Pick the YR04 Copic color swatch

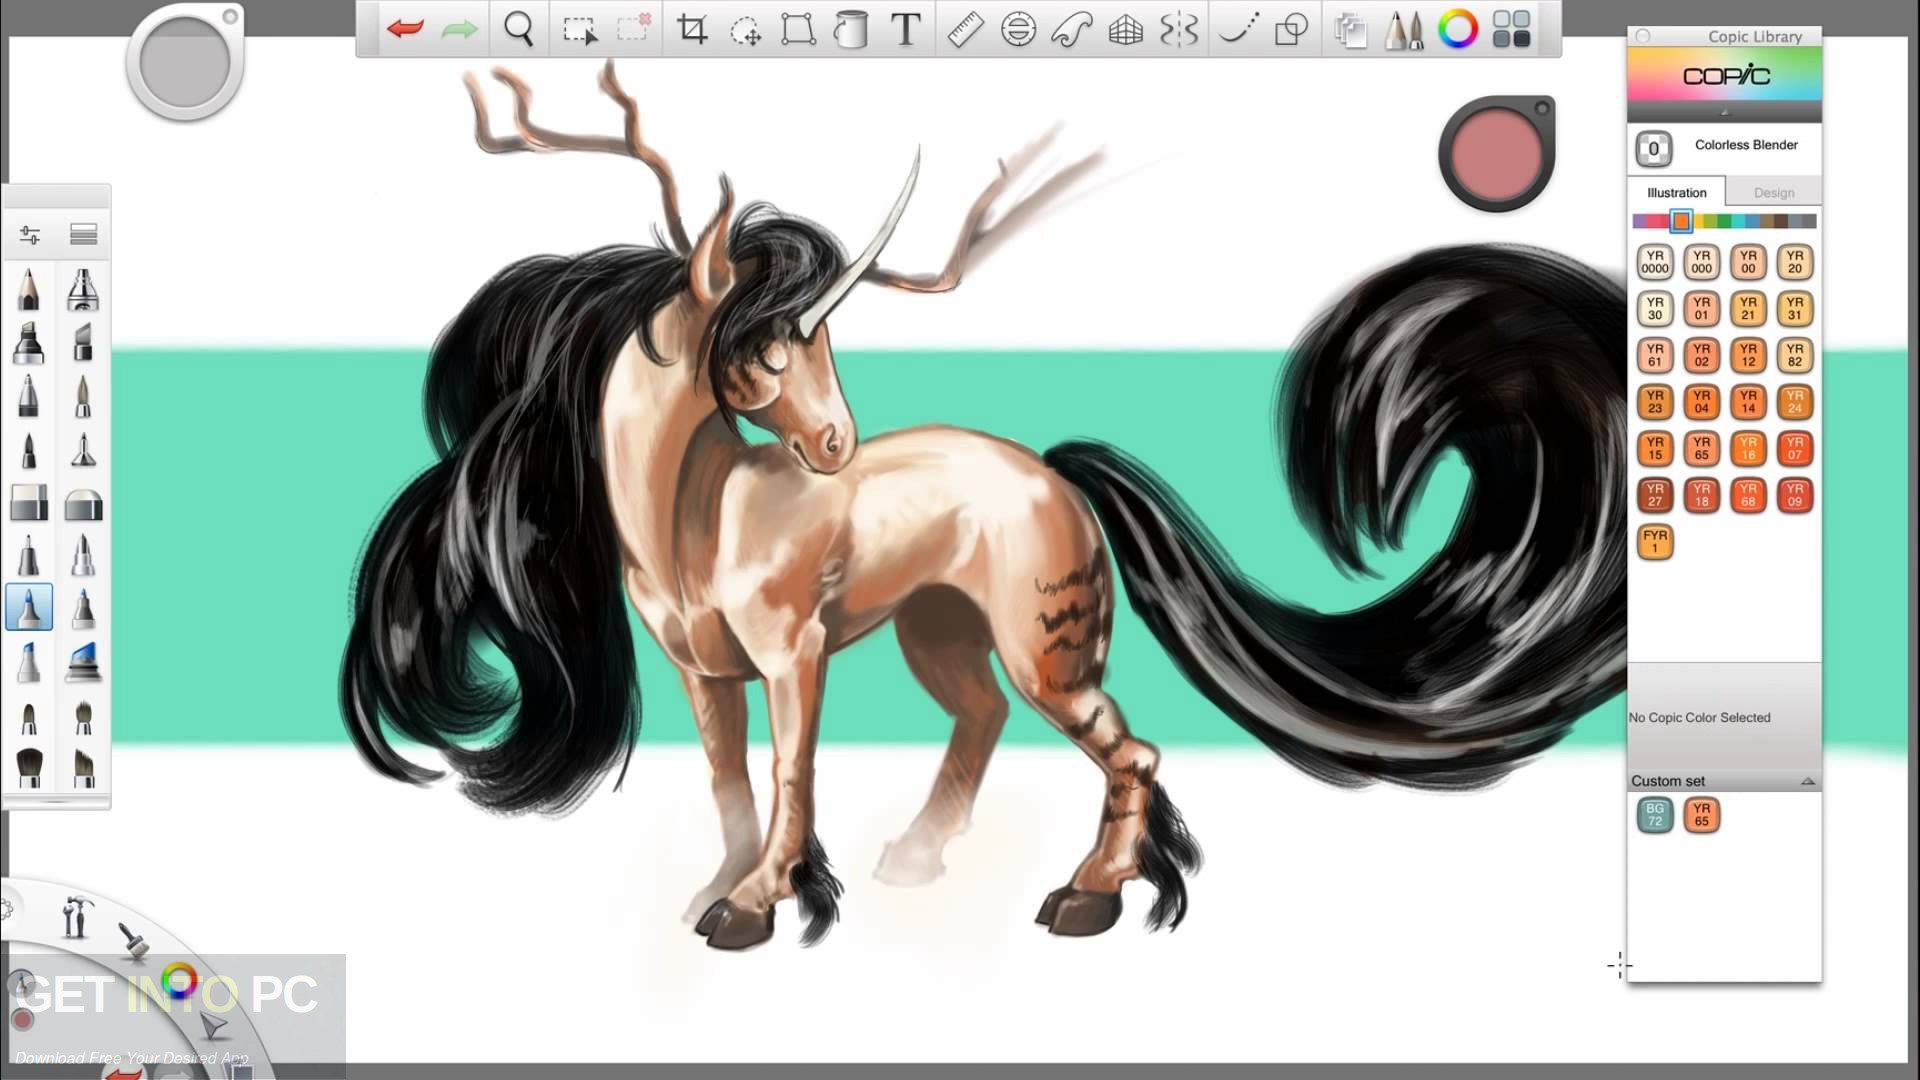point(1701,402)
